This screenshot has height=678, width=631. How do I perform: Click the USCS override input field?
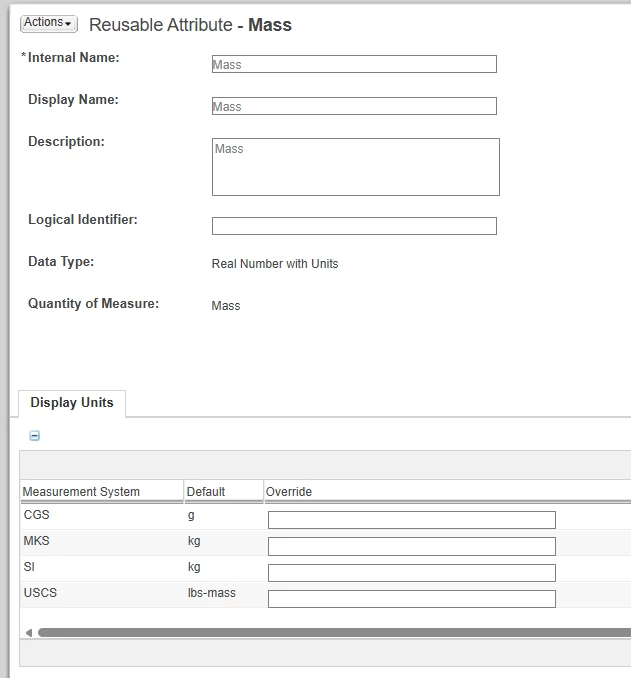412,599
